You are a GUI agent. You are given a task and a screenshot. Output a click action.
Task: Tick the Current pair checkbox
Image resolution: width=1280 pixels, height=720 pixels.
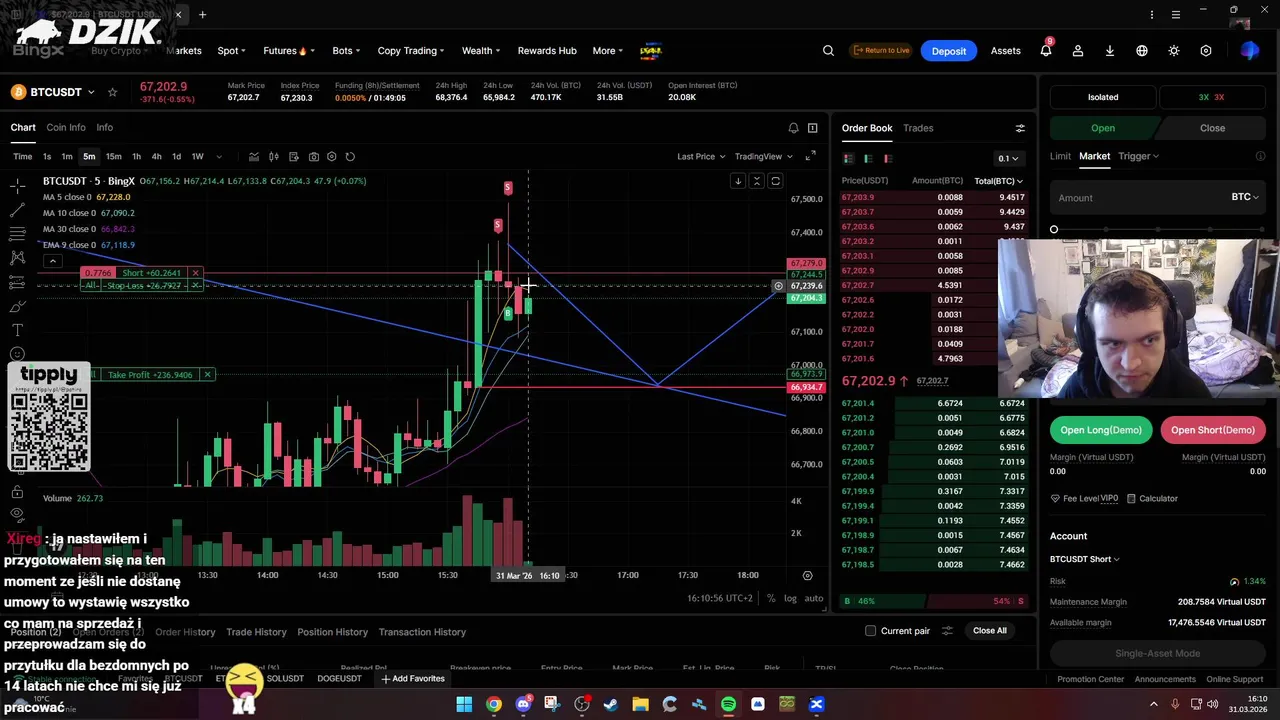870,631
